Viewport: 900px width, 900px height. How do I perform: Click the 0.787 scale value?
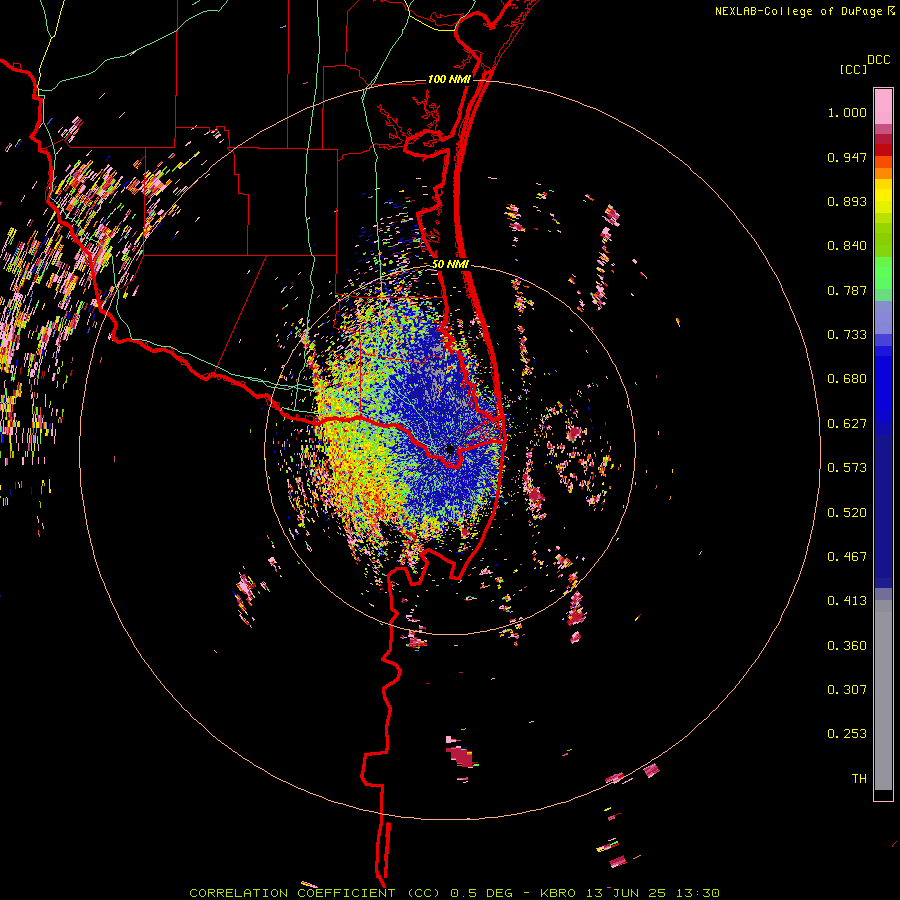point(847,290)
